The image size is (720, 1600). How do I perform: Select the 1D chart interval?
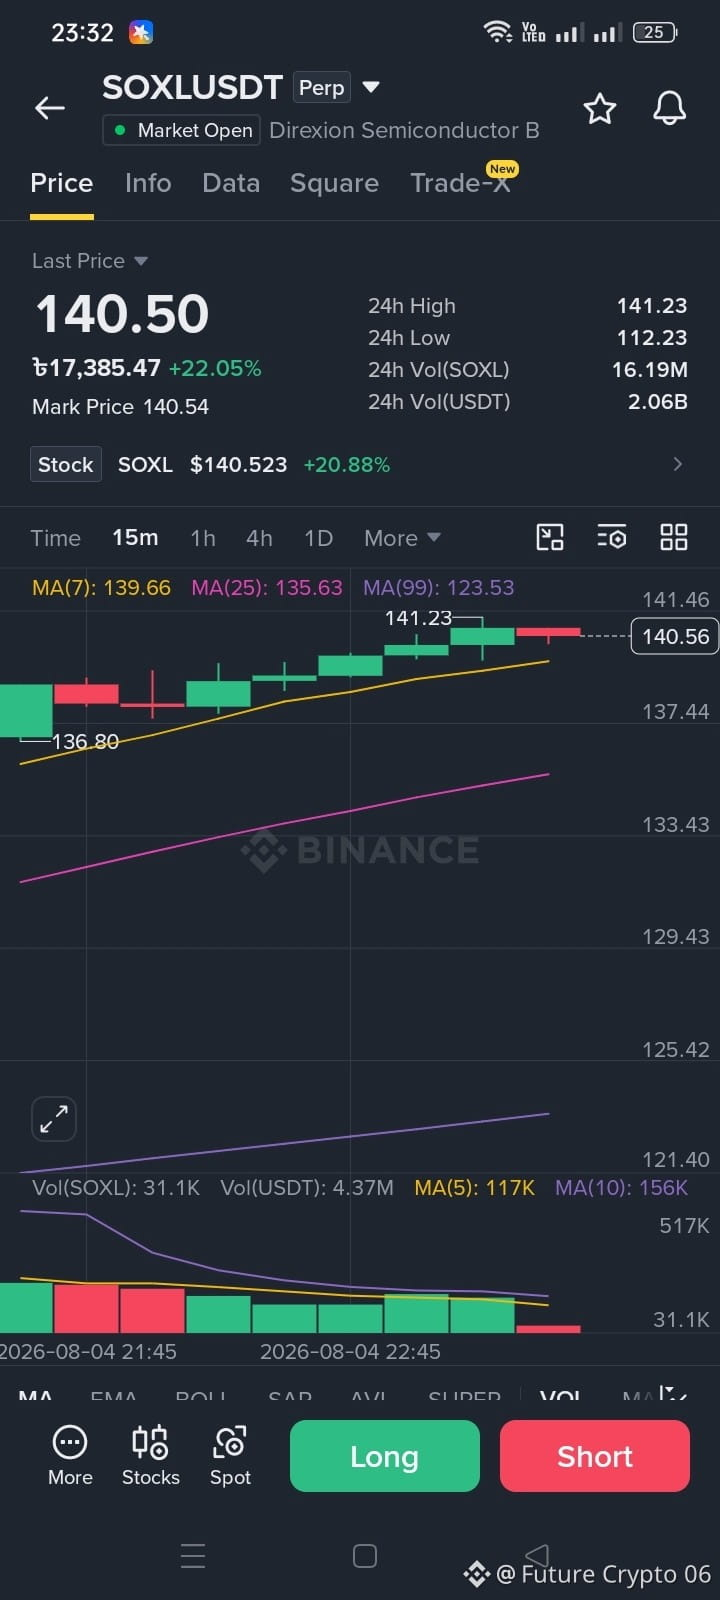[318, 538]
